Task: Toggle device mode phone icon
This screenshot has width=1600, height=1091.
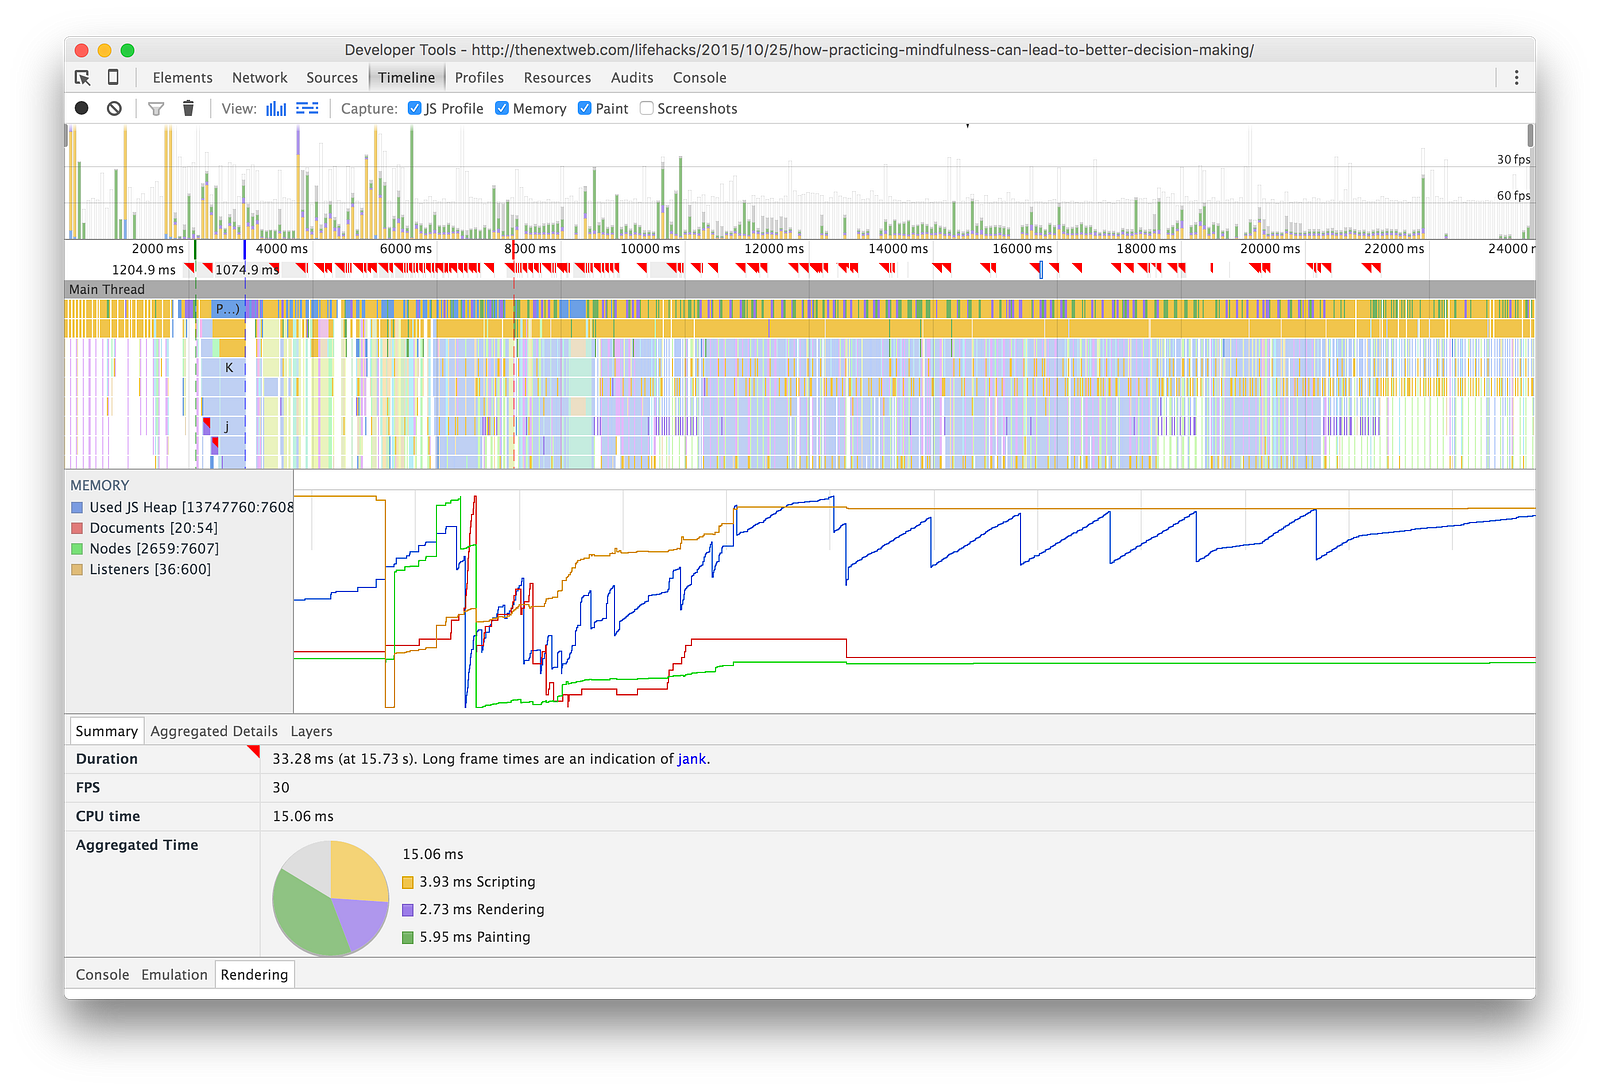Action: pos(113,78)
